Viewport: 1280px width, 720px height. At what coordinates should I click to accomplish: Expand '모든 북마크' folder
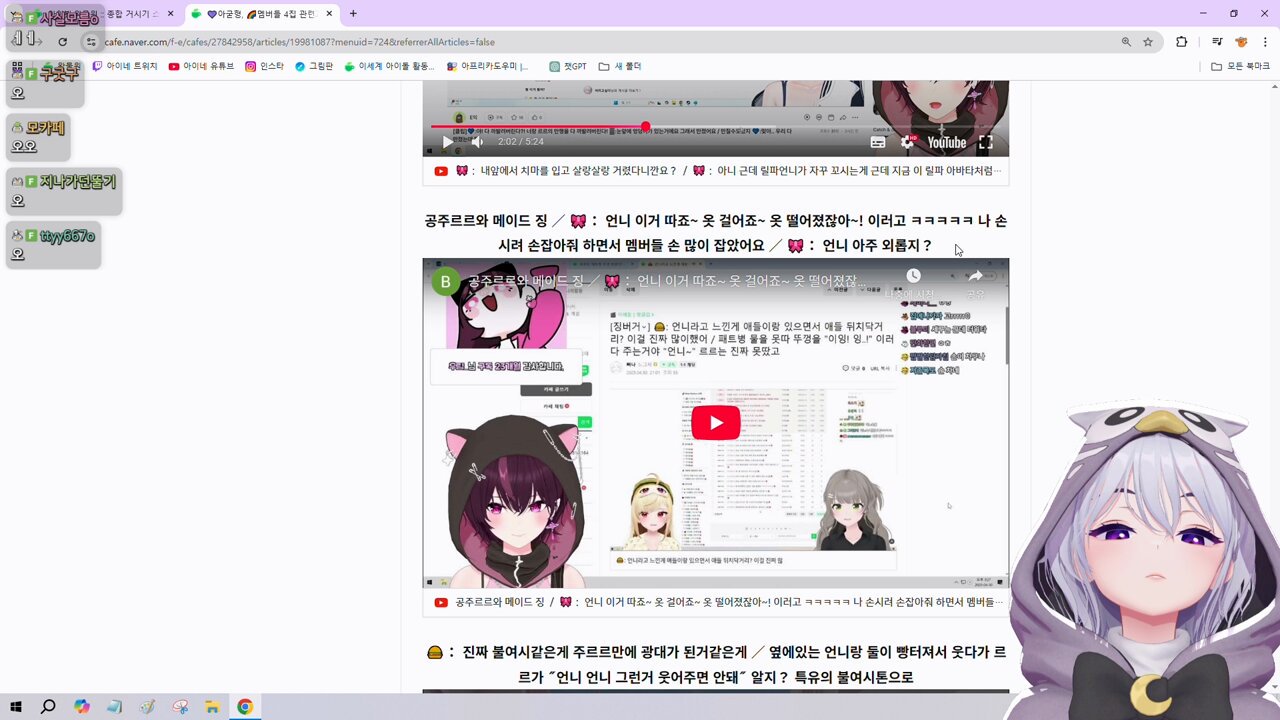[x=1240, y=66]
